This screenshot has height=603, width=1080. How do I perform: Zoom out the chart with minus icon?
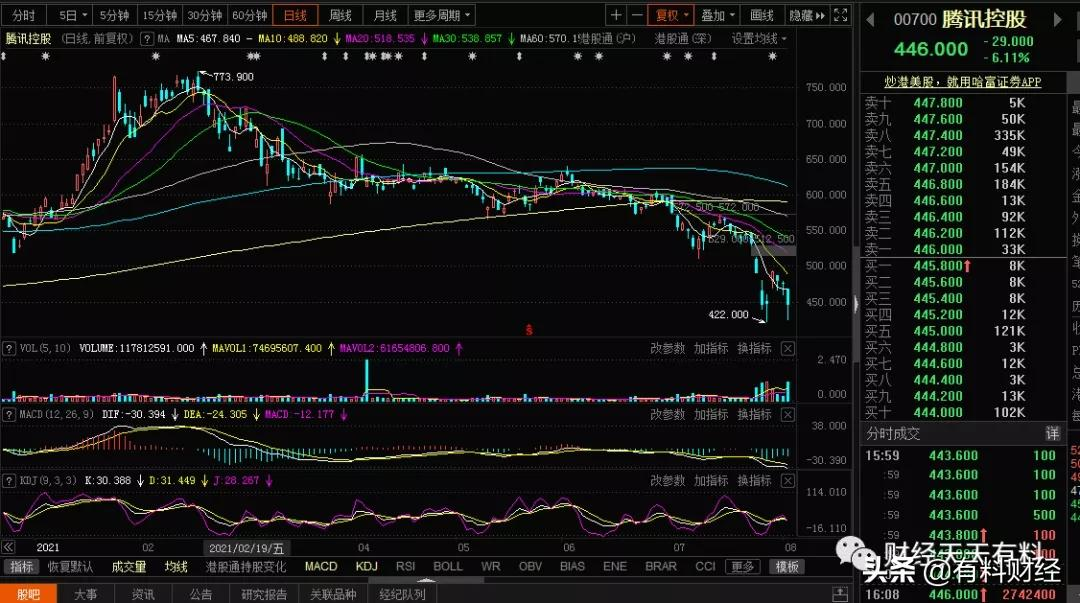click(637, 14)
